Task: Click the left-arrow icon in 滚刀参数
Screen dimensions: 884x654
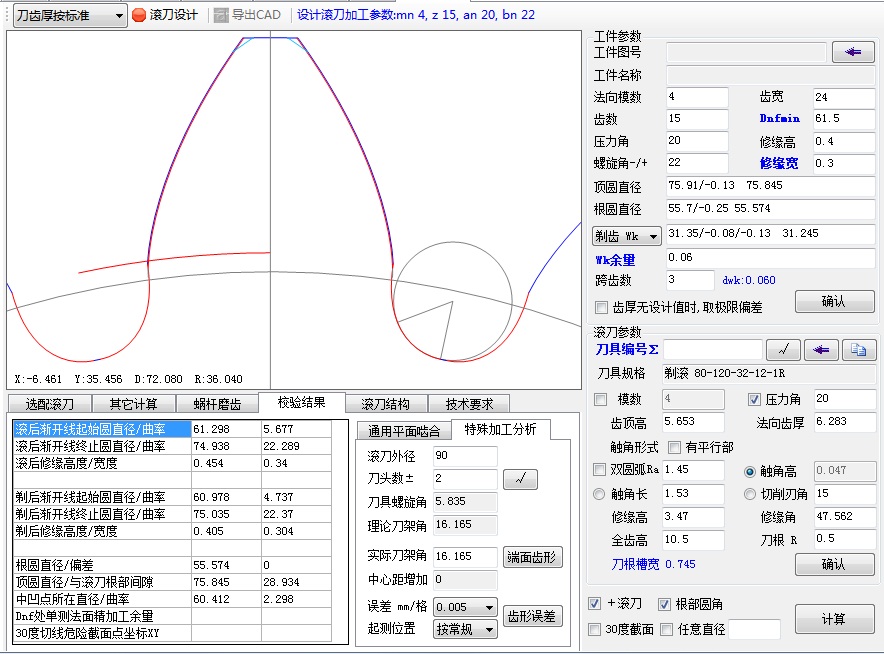Action: click(821, 350)
